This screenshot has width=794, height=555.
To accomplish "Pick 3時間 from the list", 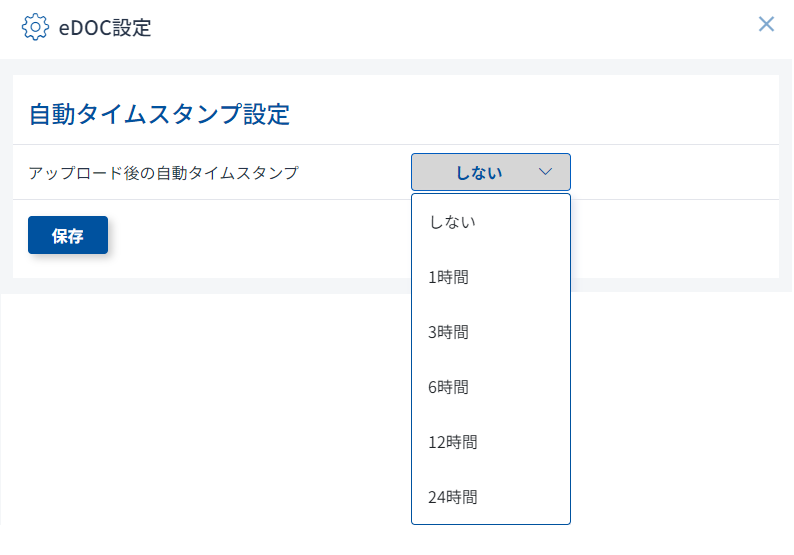I will (448, 332).
